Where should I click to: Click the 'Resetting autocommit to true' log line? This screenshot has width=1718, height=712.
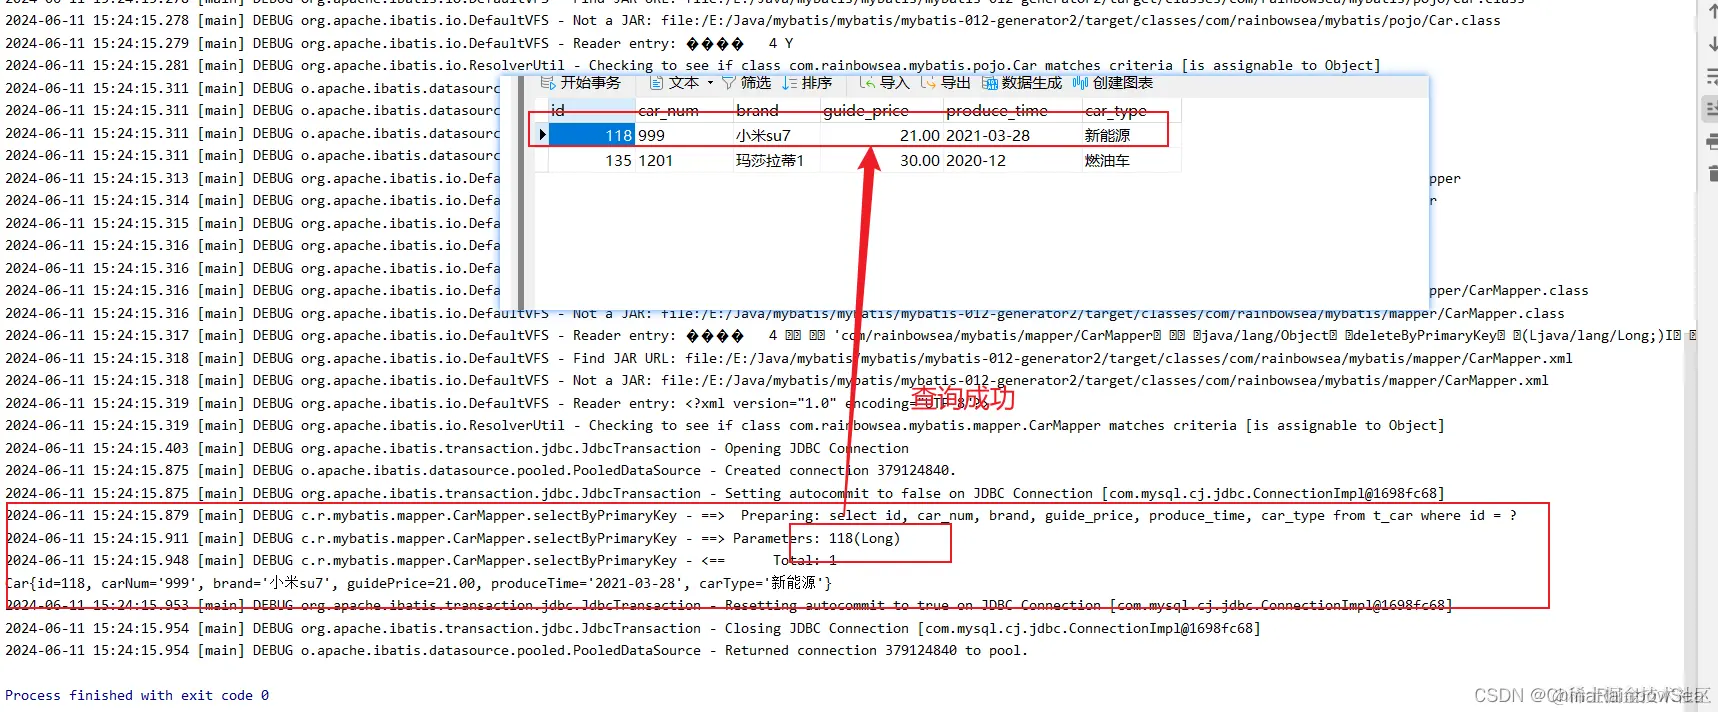pos(729,605)
